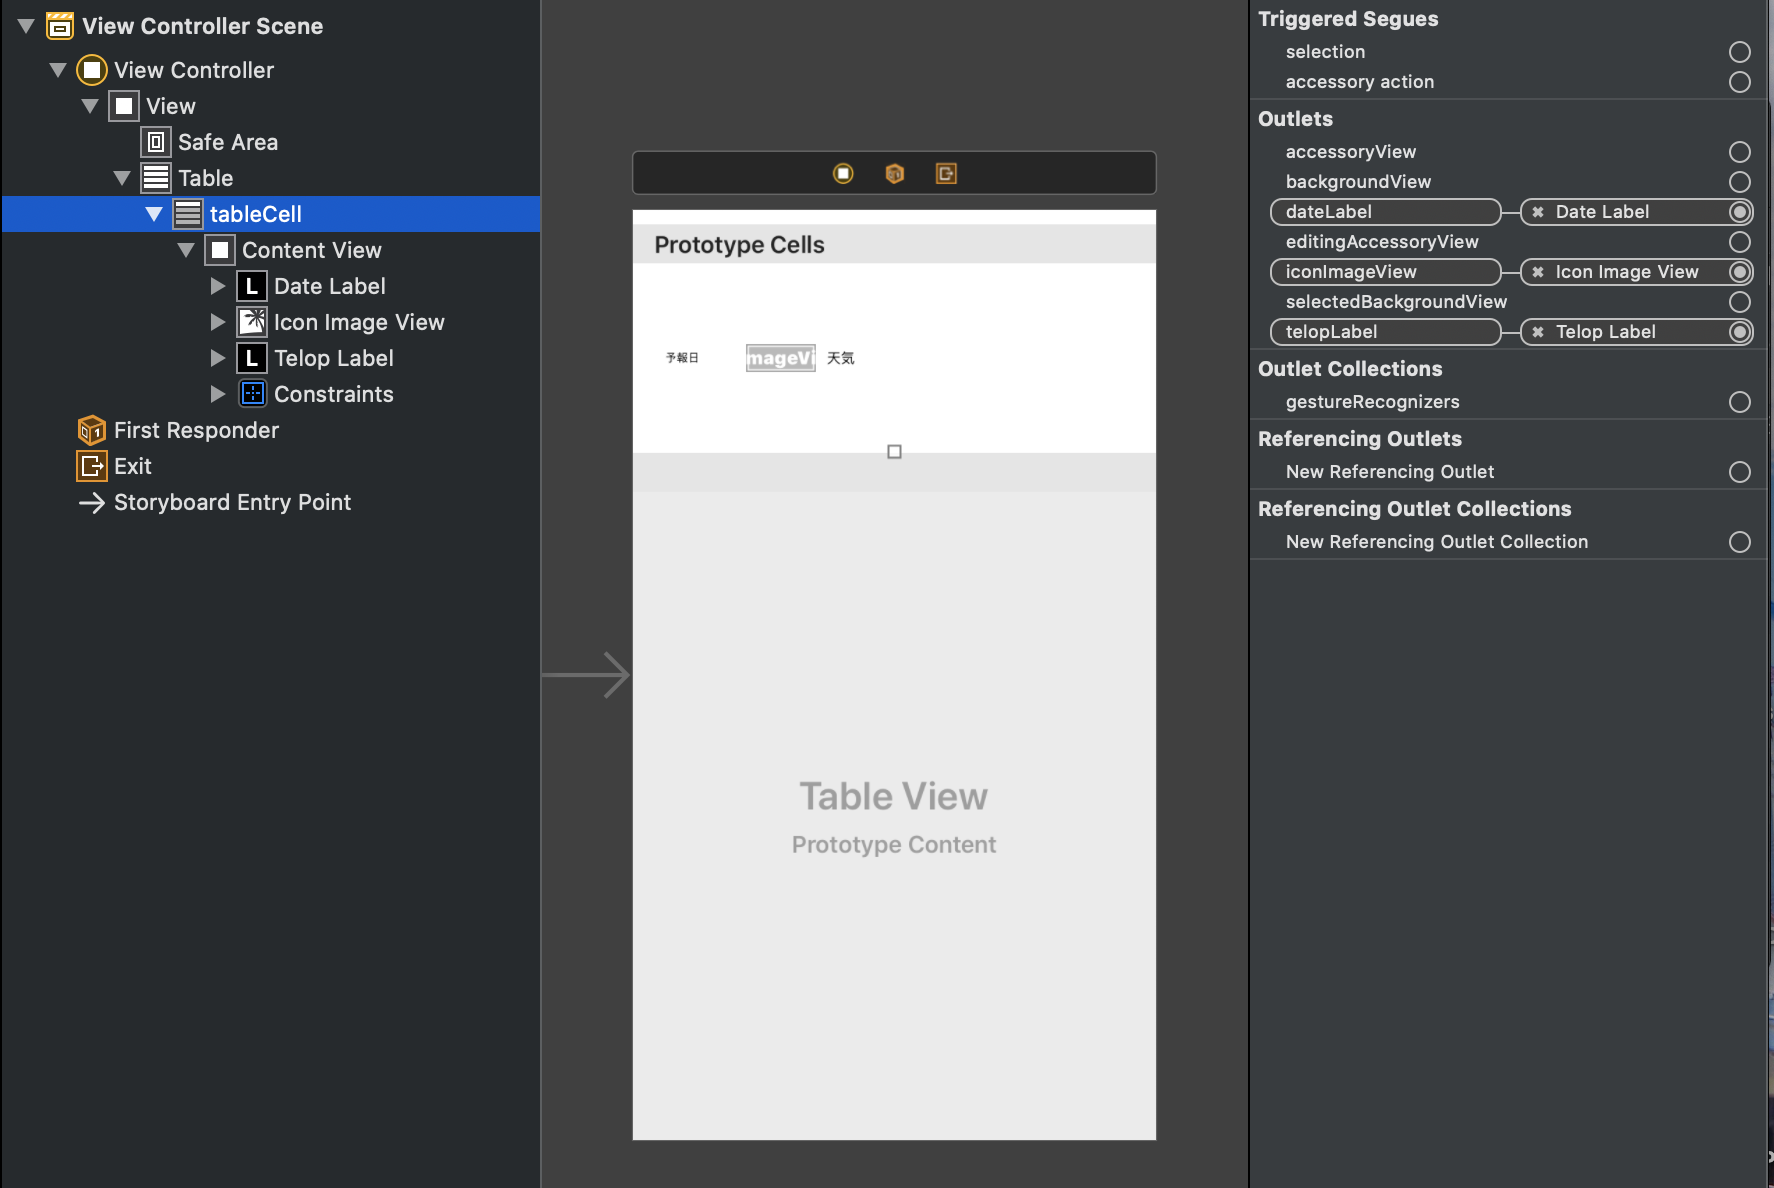Collapse the tableCell disclosure triangle

[x=154, y=214]
